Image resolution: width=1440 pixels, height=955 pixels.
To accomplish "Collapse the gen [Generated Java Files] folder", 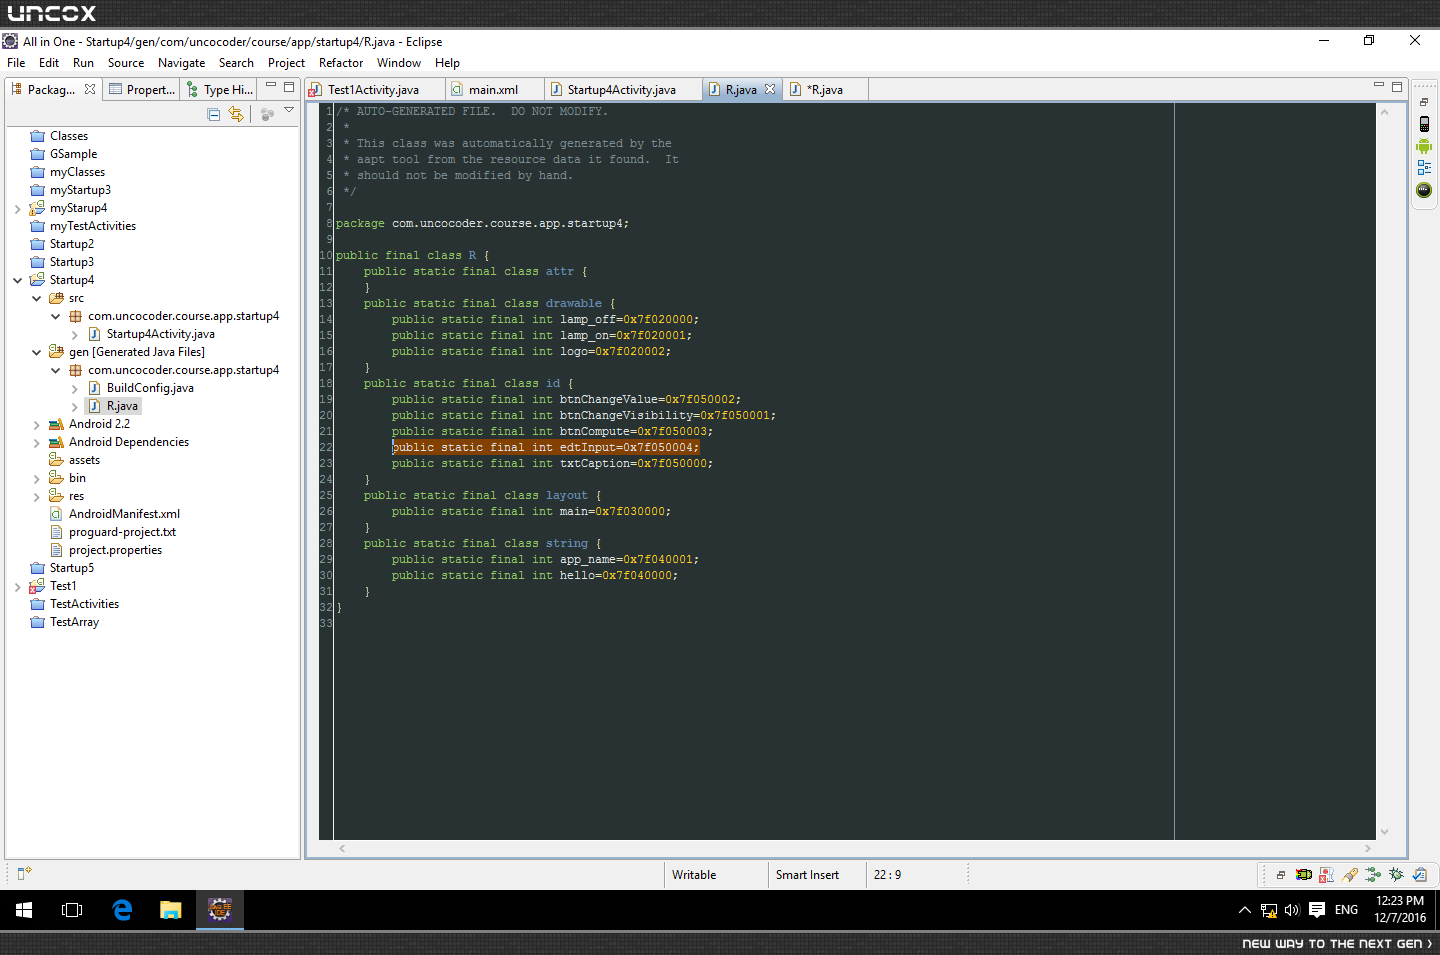I will [36, 352].
